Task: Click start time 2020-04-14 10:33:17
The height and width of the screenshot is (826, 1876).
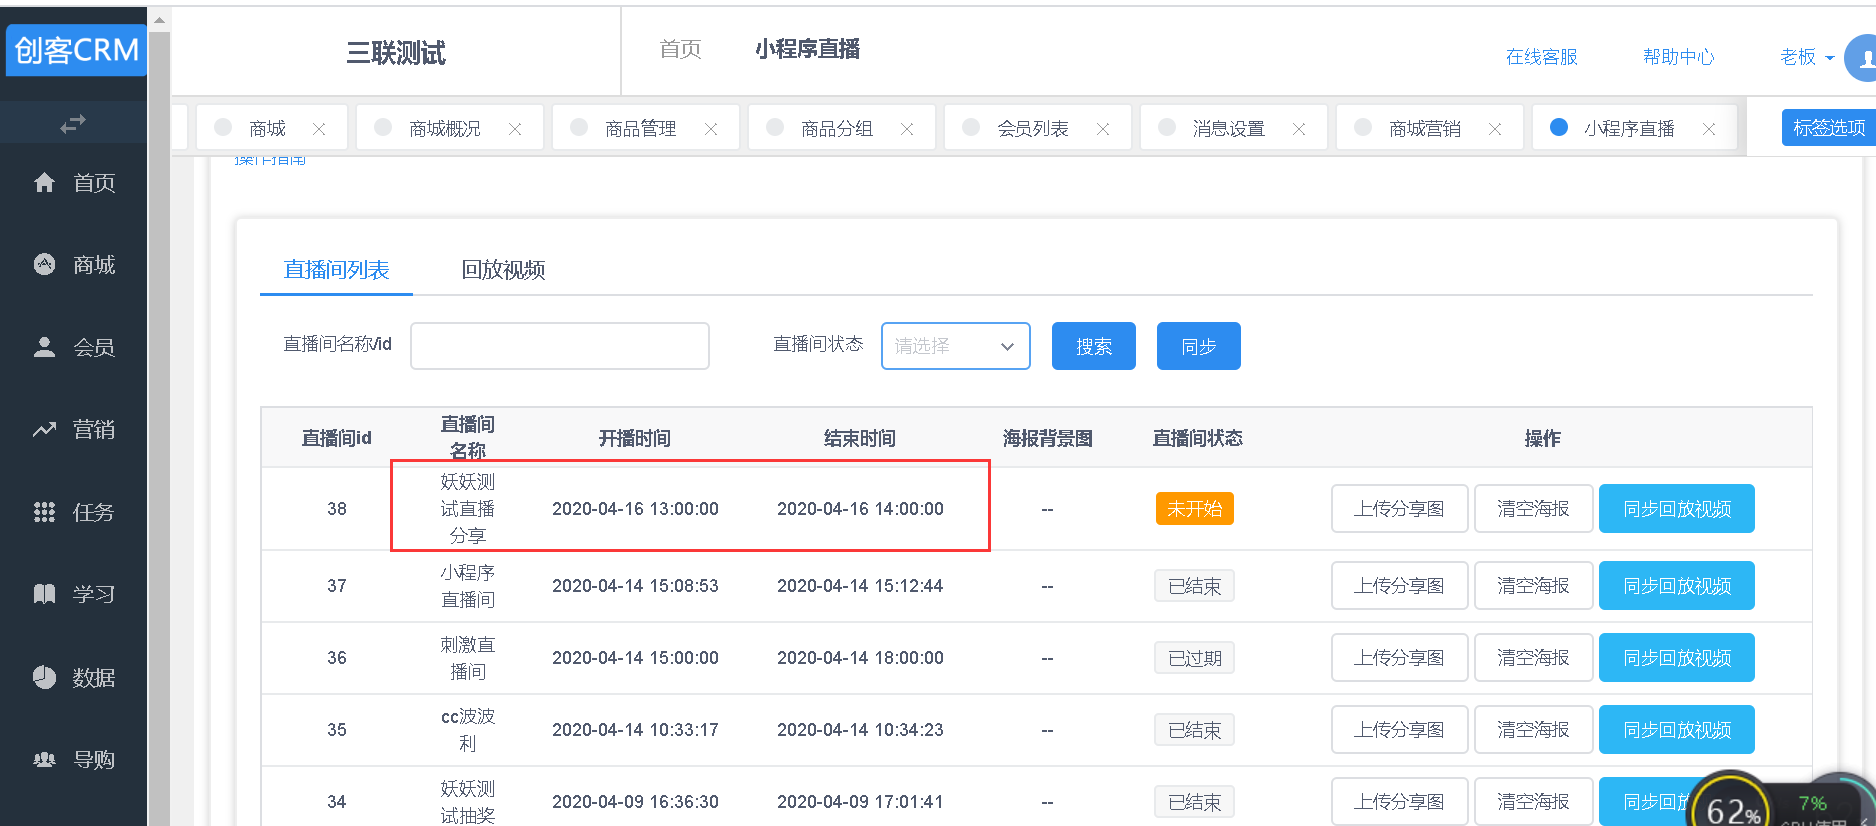Action: click(635, 730)
